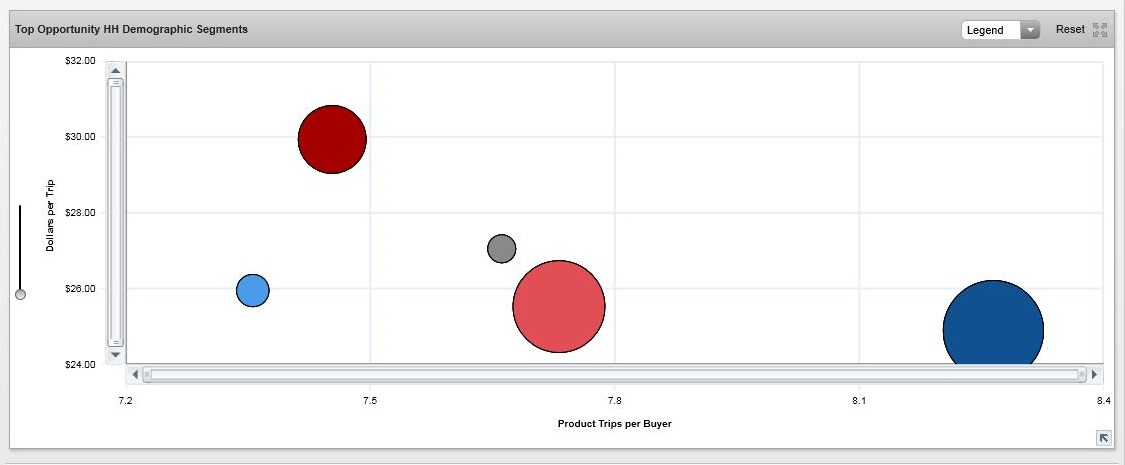Click the horizontal scrollbar left arrow
This screenshot has width=1125, height=465.
pos(135,374)
